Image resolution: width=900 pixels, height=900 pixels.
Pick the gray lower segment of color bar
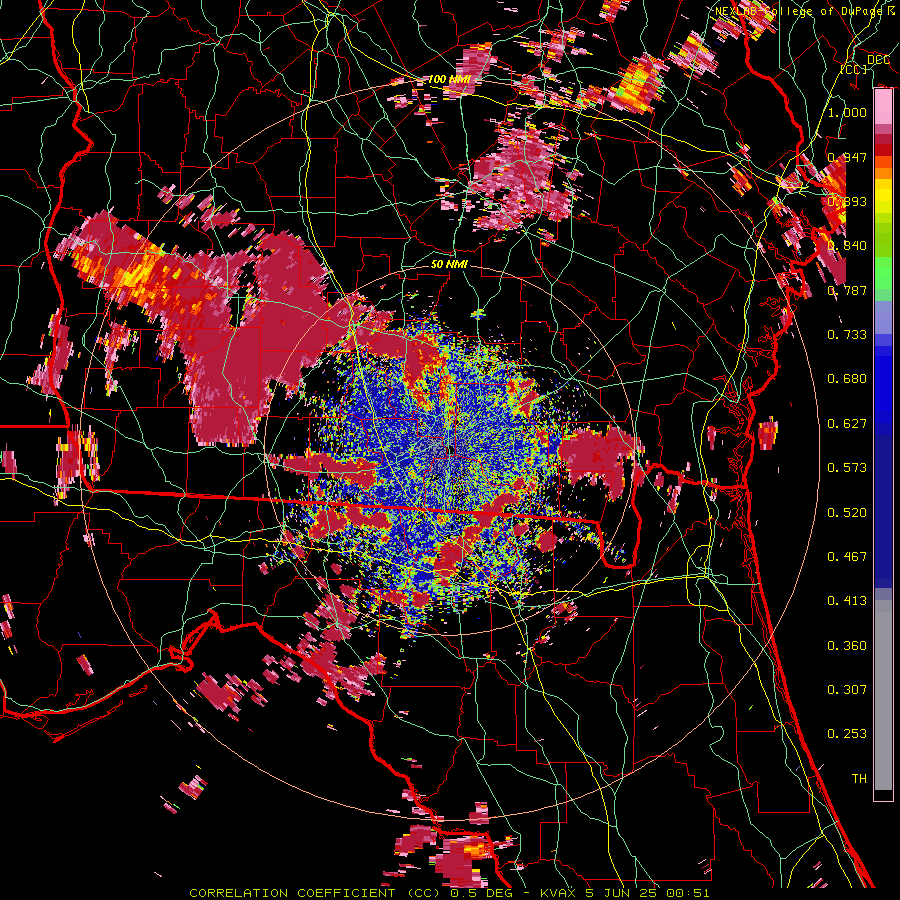pyautogui.click(x=883, y=695)
